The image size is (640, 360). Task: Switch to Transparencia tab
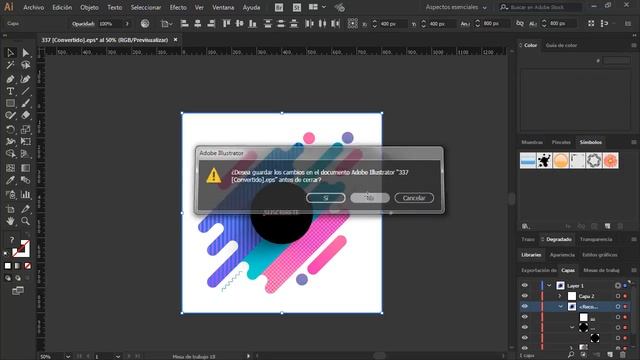(596, 239)
